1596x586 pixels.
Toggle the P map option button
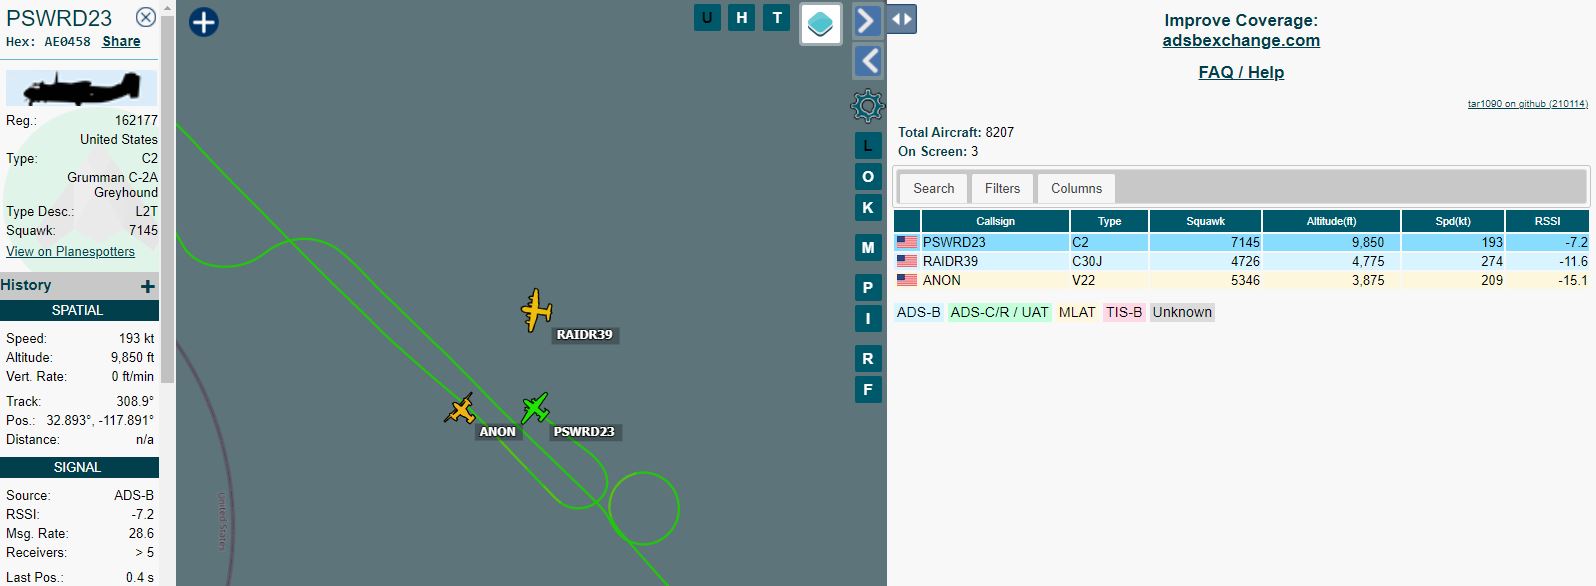(x=867, y=288)
